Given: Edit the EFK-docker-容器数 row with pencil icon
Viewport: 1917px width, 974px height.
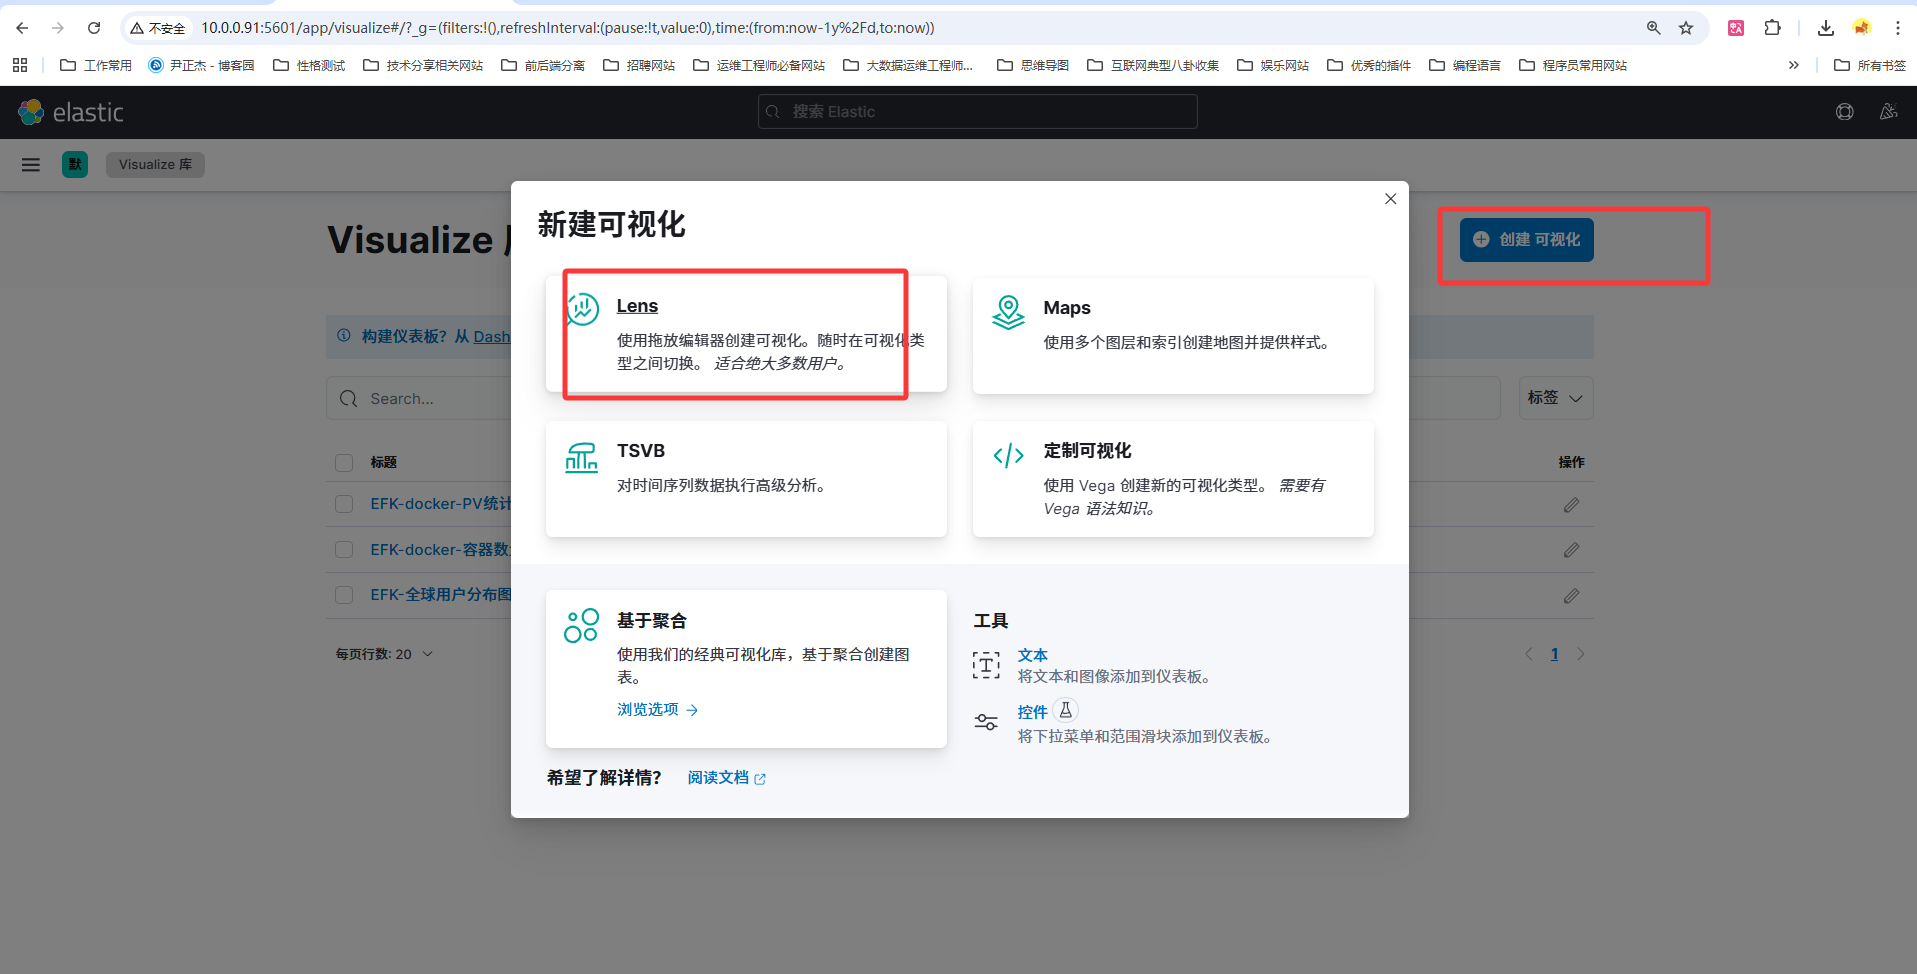Looking at the screenshot, I should pos(1571,550).
